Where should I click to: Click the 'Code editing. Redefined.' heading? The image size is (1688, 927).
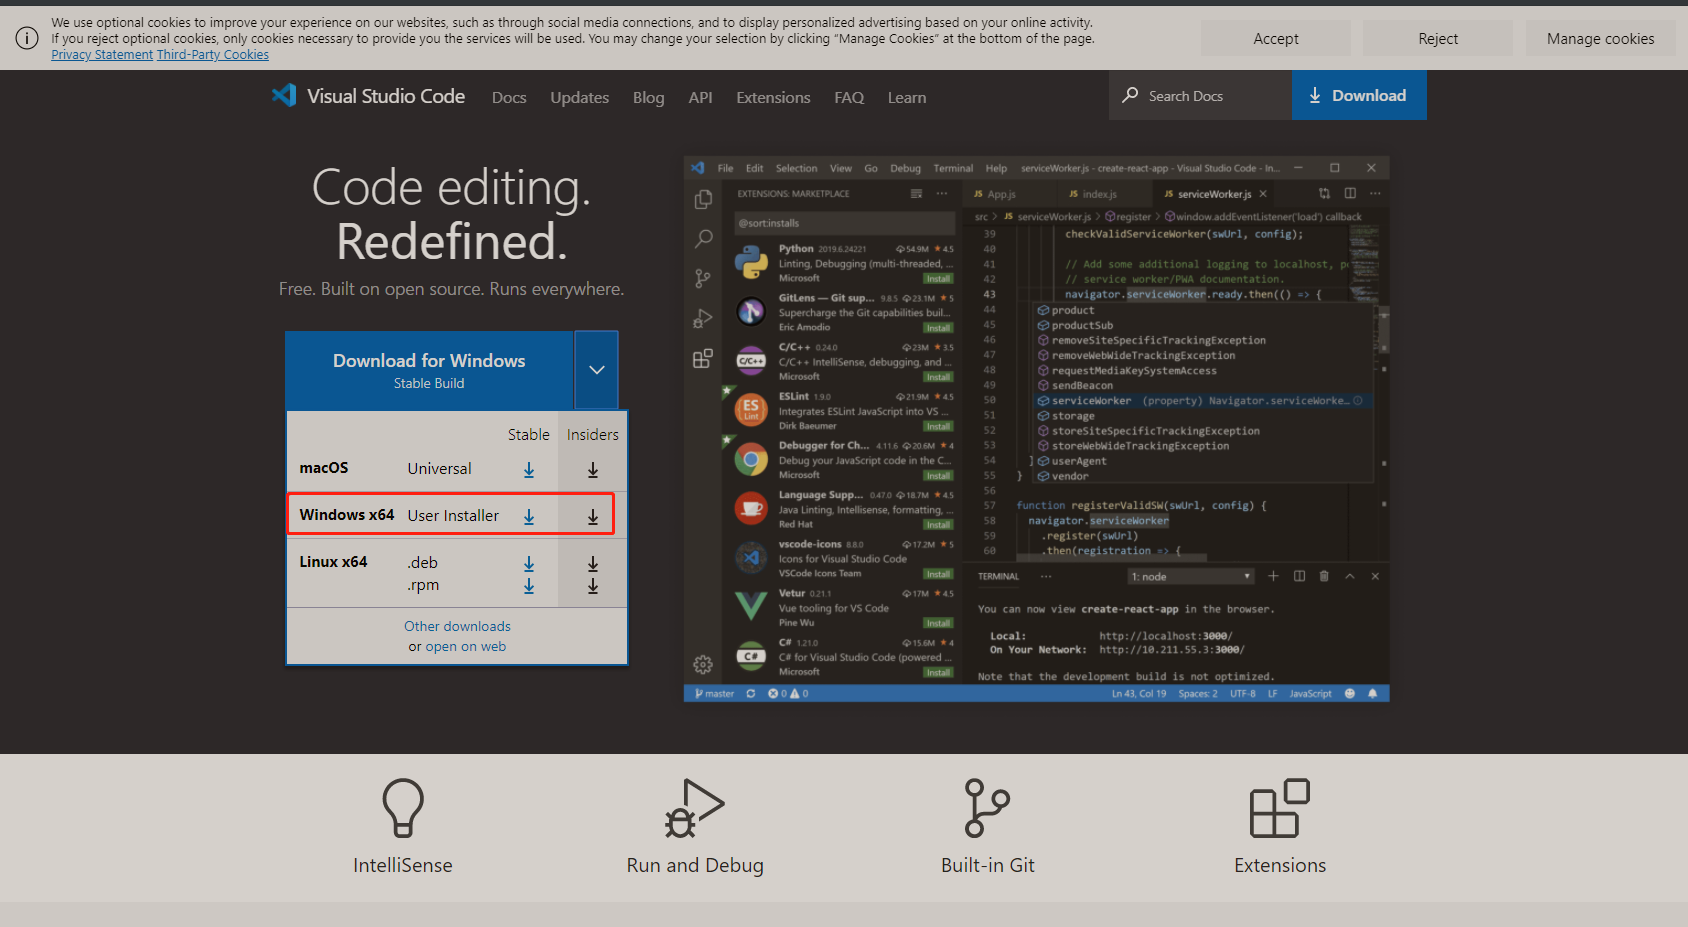click(x=452, y=214)
